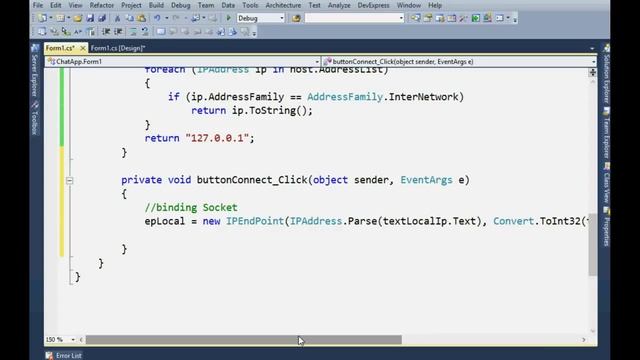Viewport: 640px width, 360px height.
Task: Select the Form1.cs* code tab
Action: pyautogui.click(x=60, y=48)
